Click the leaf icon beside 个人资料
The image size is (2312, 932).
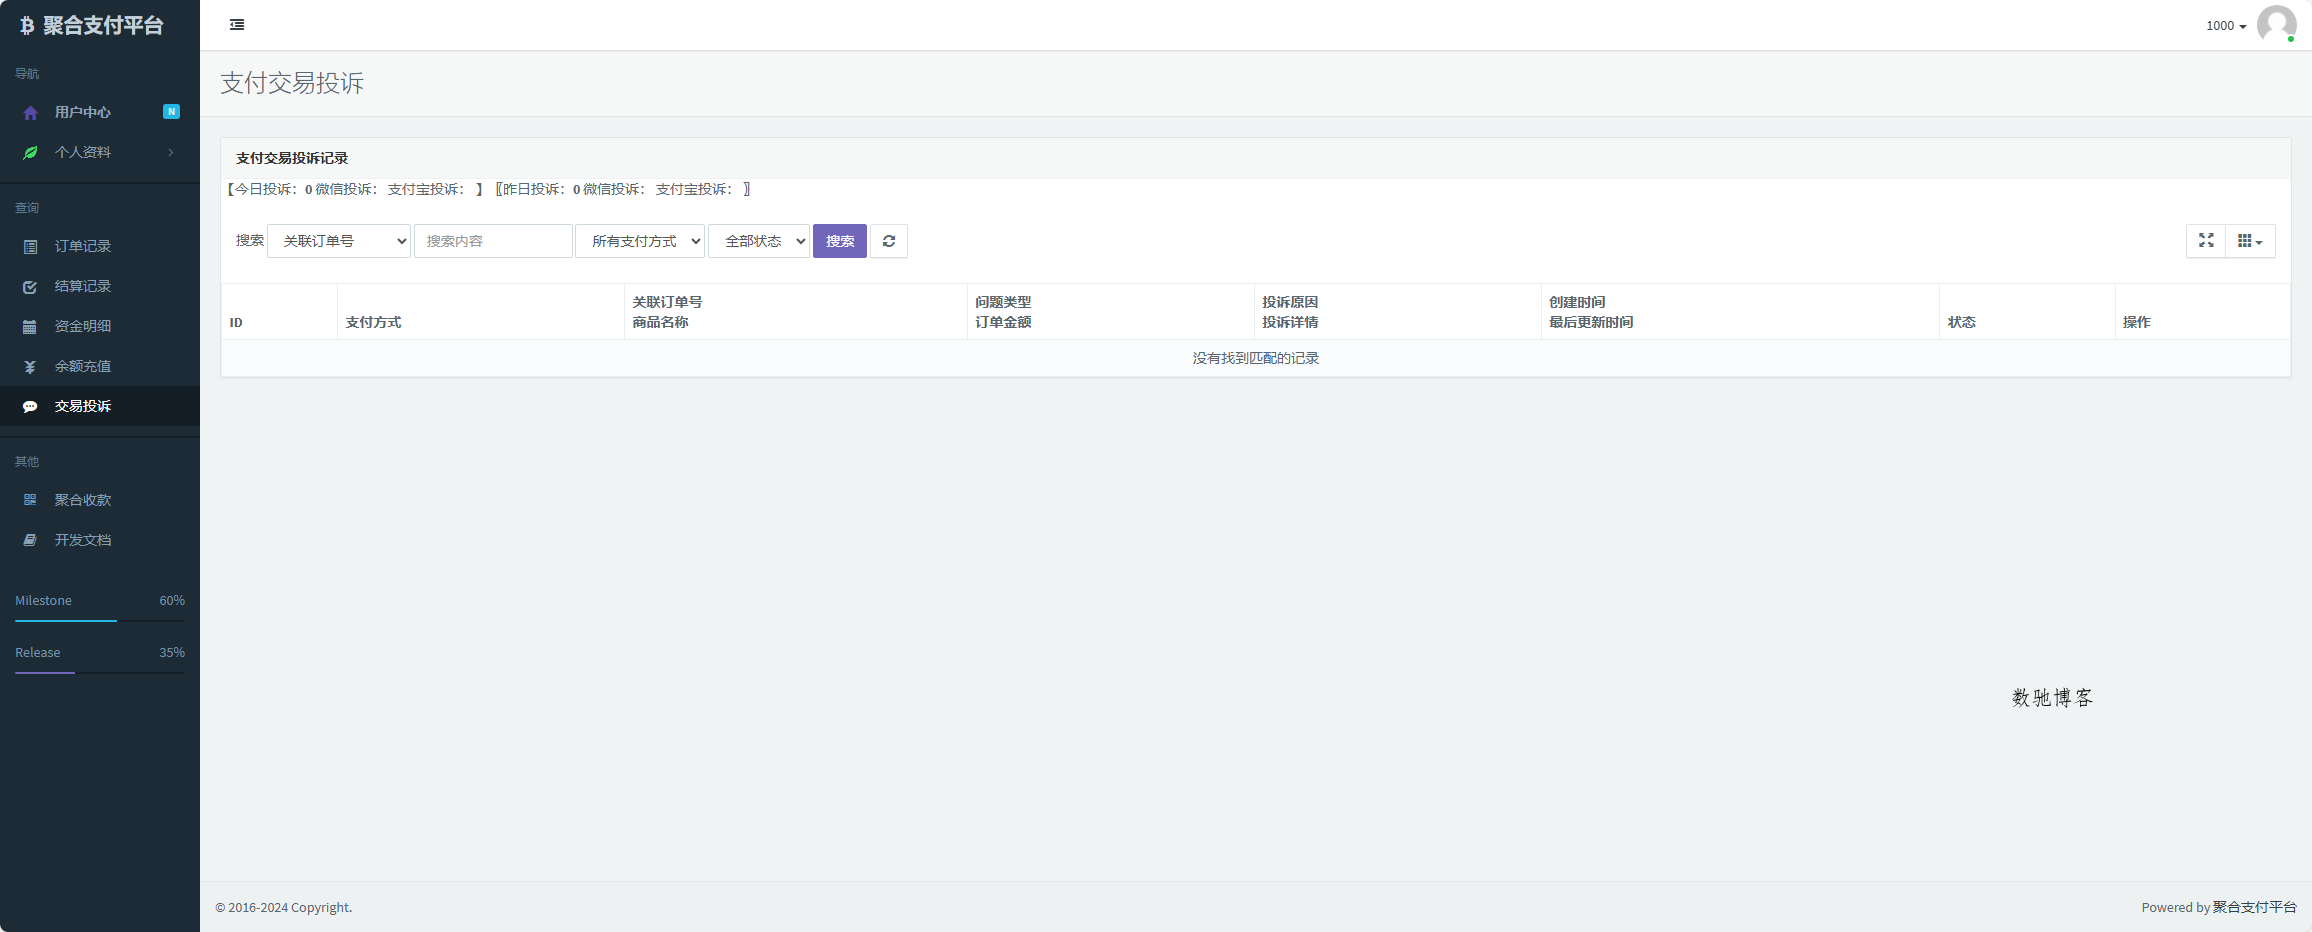(x=30, y=153)
